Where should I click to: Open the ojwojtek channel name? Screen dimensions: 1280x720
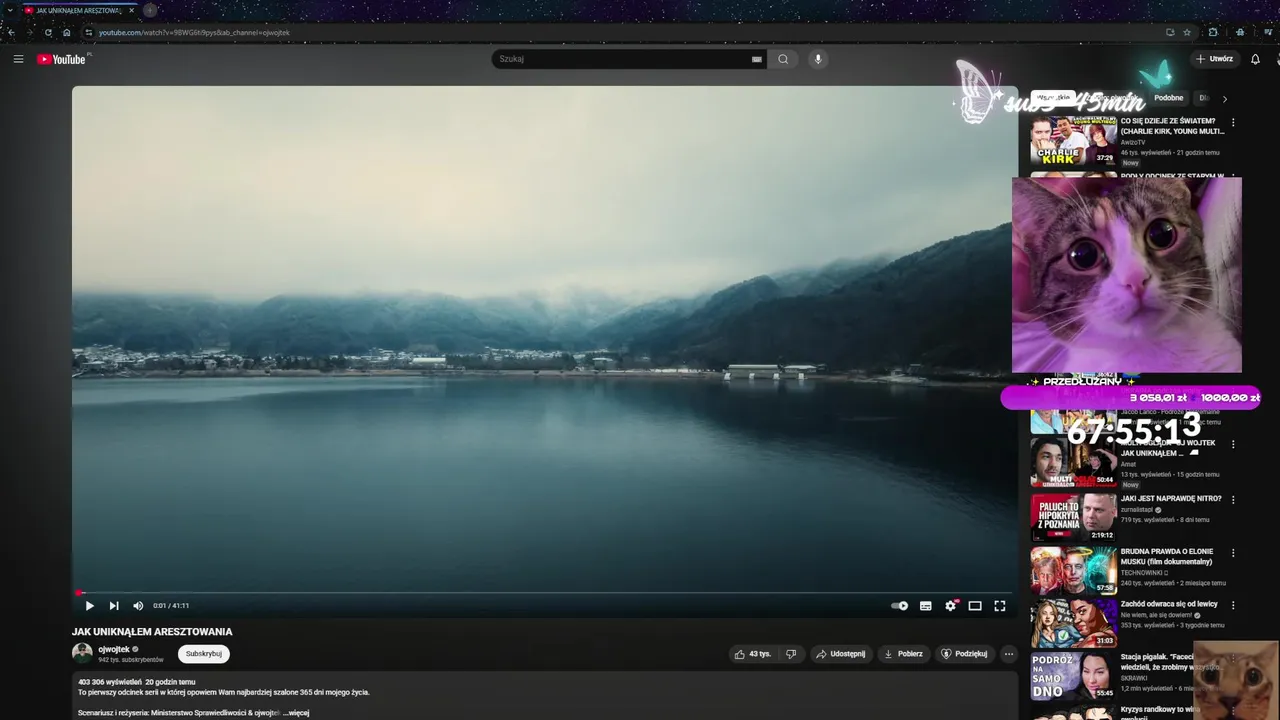click(114, 649)
